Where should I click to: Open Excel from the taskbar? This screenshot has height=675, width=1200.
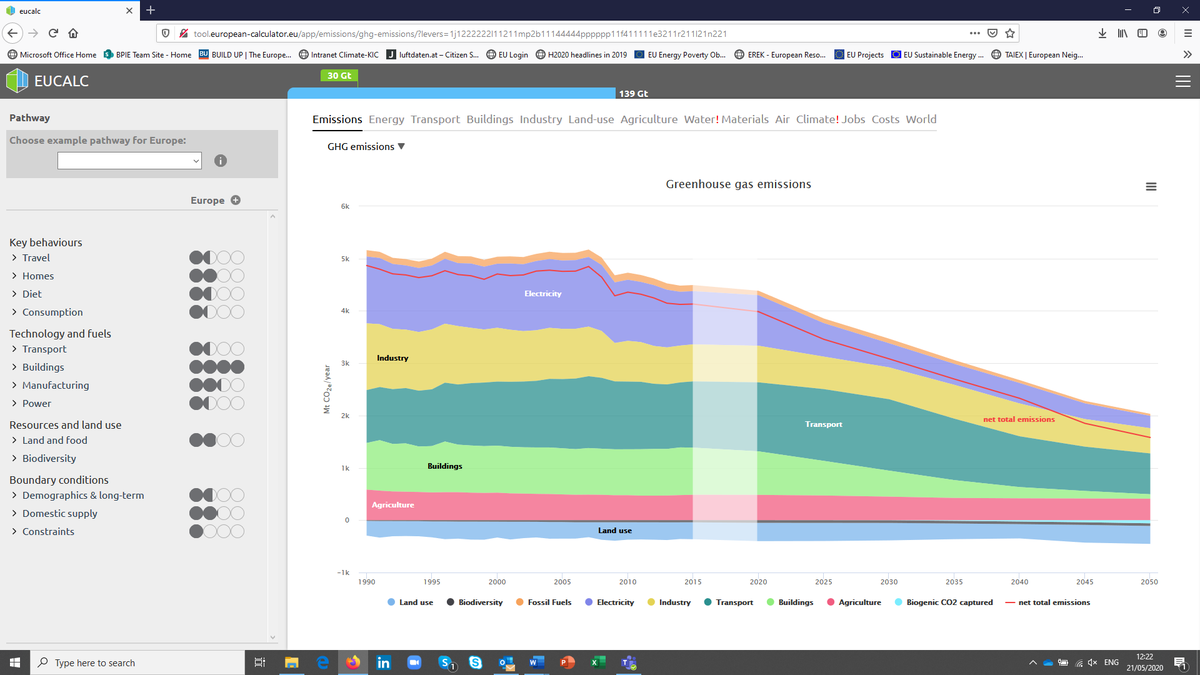pos(598,663)
